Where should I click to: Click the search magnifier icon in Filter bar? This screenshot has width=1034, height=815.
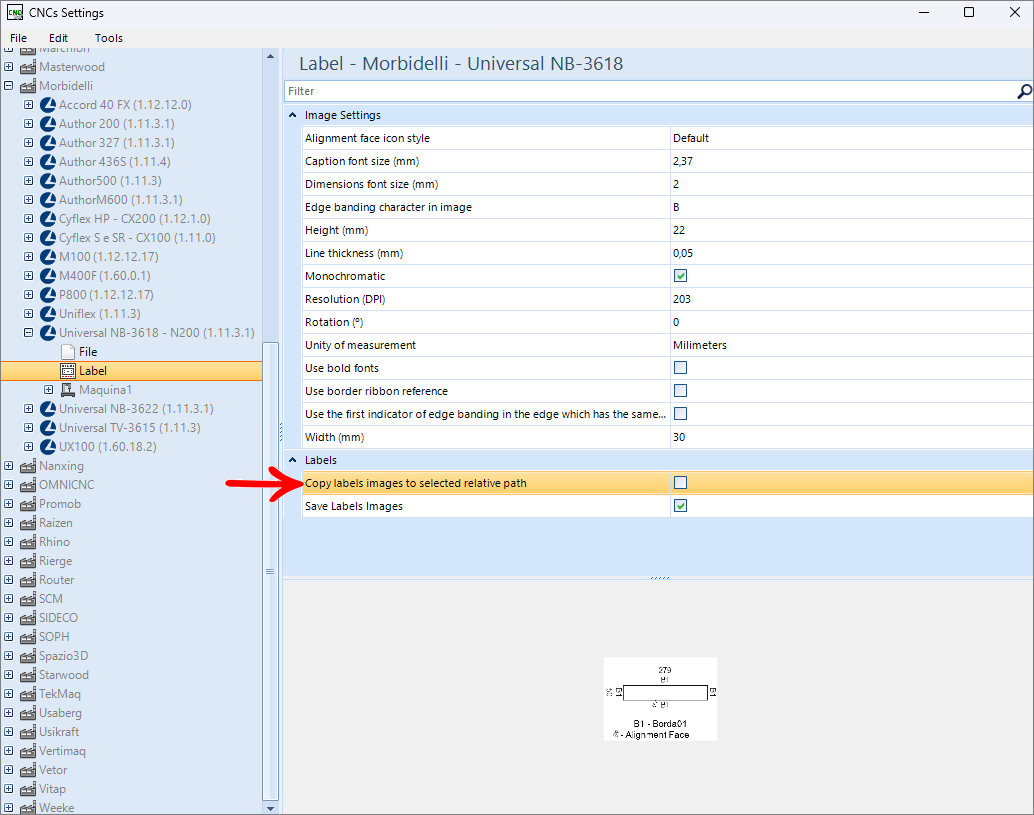(x=1023, y=91)
